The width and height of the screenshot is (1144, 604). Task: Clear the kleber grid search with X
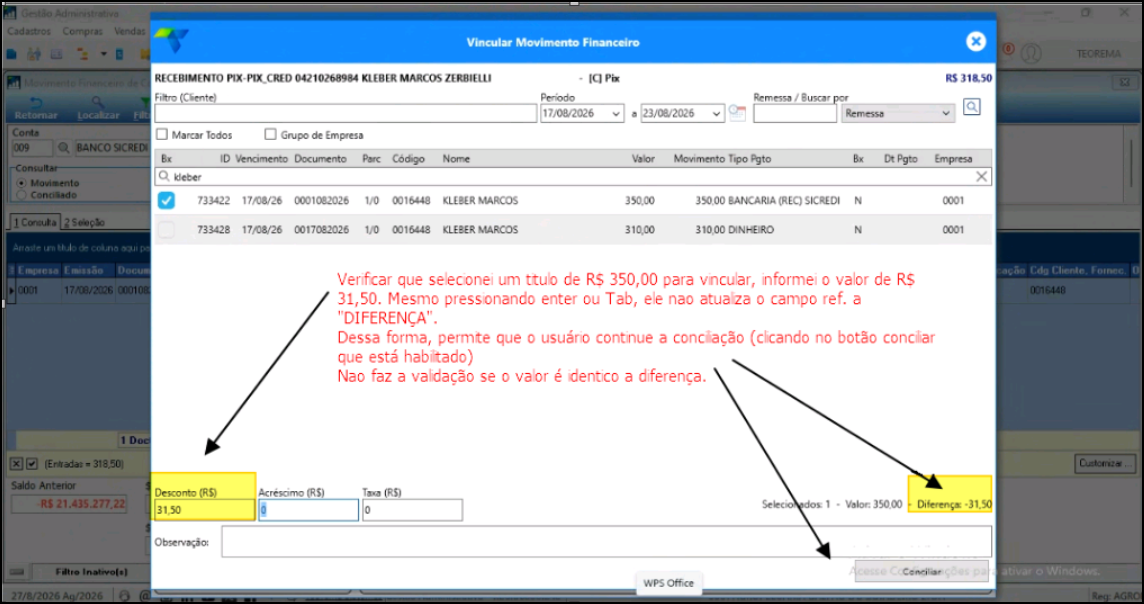981,177
